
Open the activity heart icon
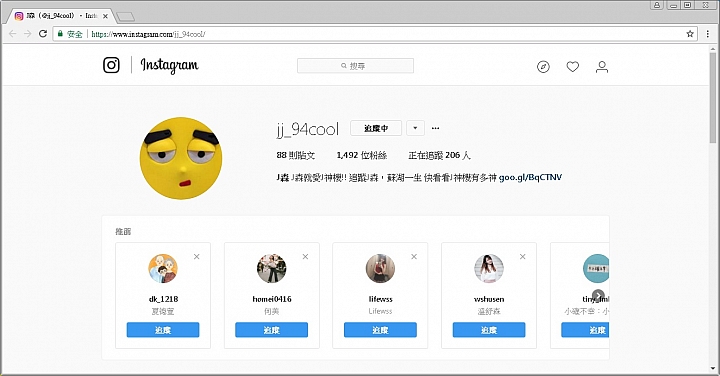click(x=573, y=67)
